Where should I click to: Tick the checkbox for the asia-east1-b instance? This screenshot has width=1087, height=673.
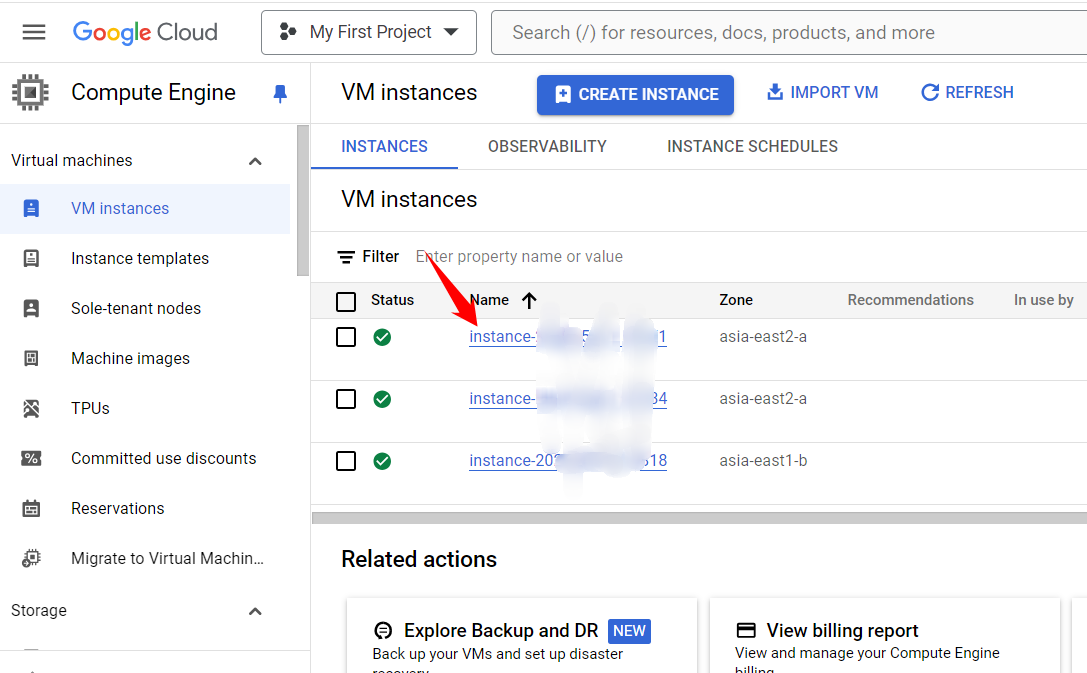pyautogui.click(x=346, y=461)
